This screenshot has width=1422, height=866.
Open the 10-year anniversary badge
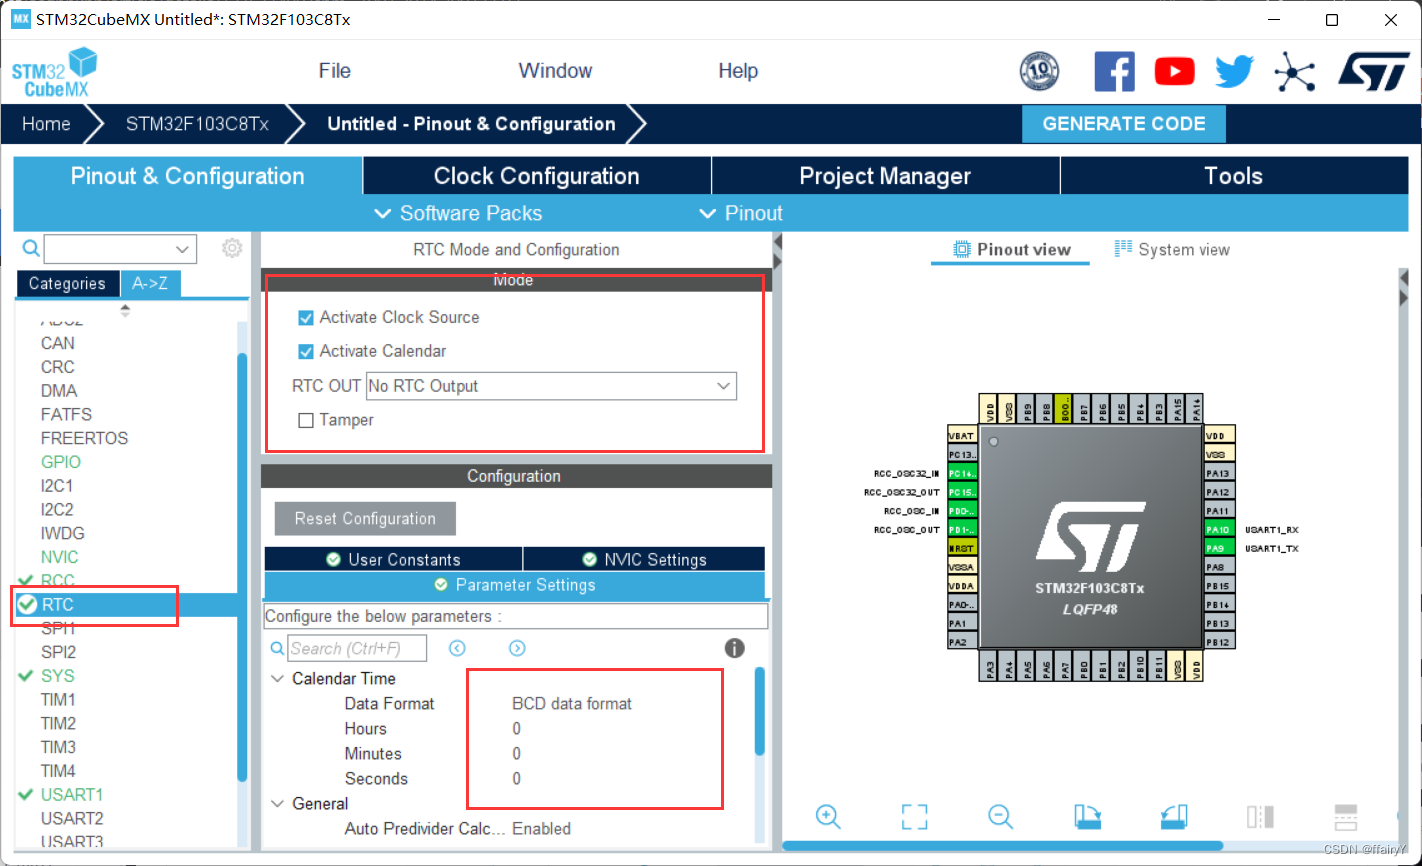tap(1039, 71)
